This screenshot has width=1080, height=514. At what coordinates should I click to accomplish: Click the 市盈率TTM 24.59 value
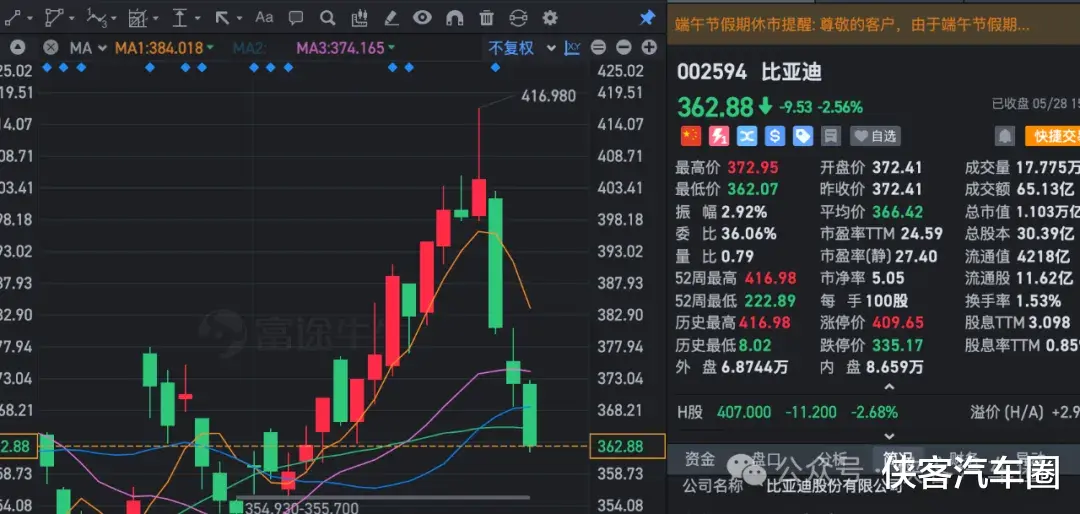(920, 234)
